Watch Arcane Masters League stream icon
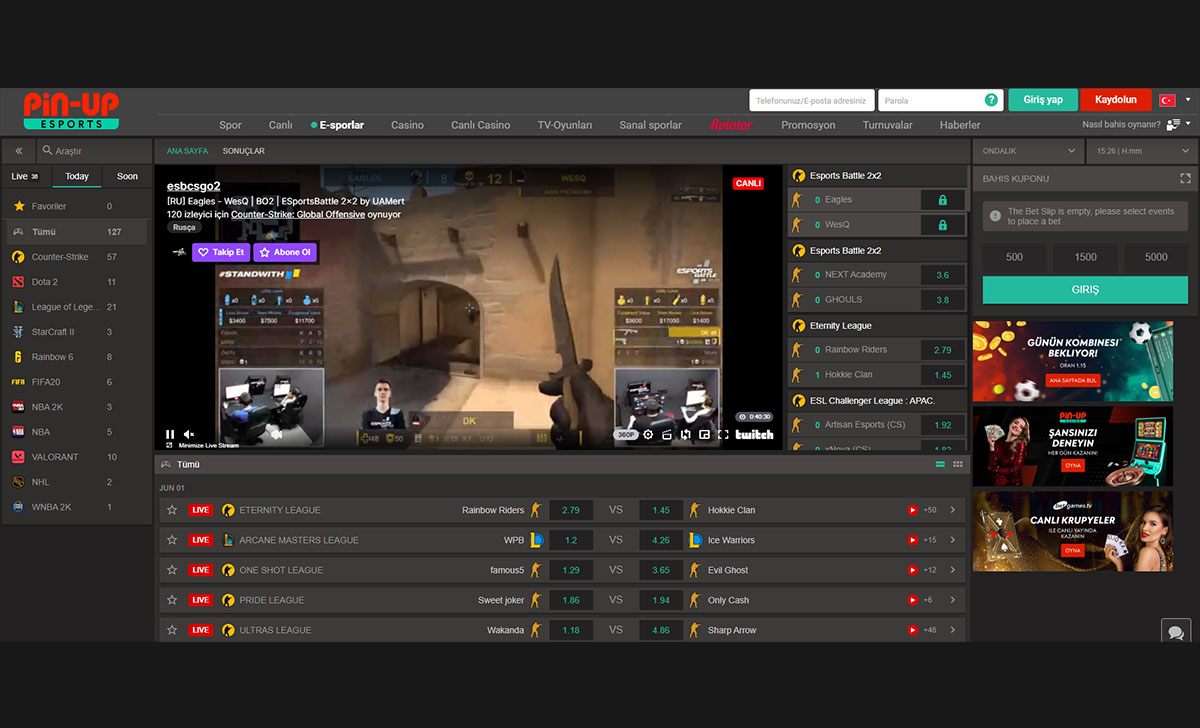 tap(912, 540)
